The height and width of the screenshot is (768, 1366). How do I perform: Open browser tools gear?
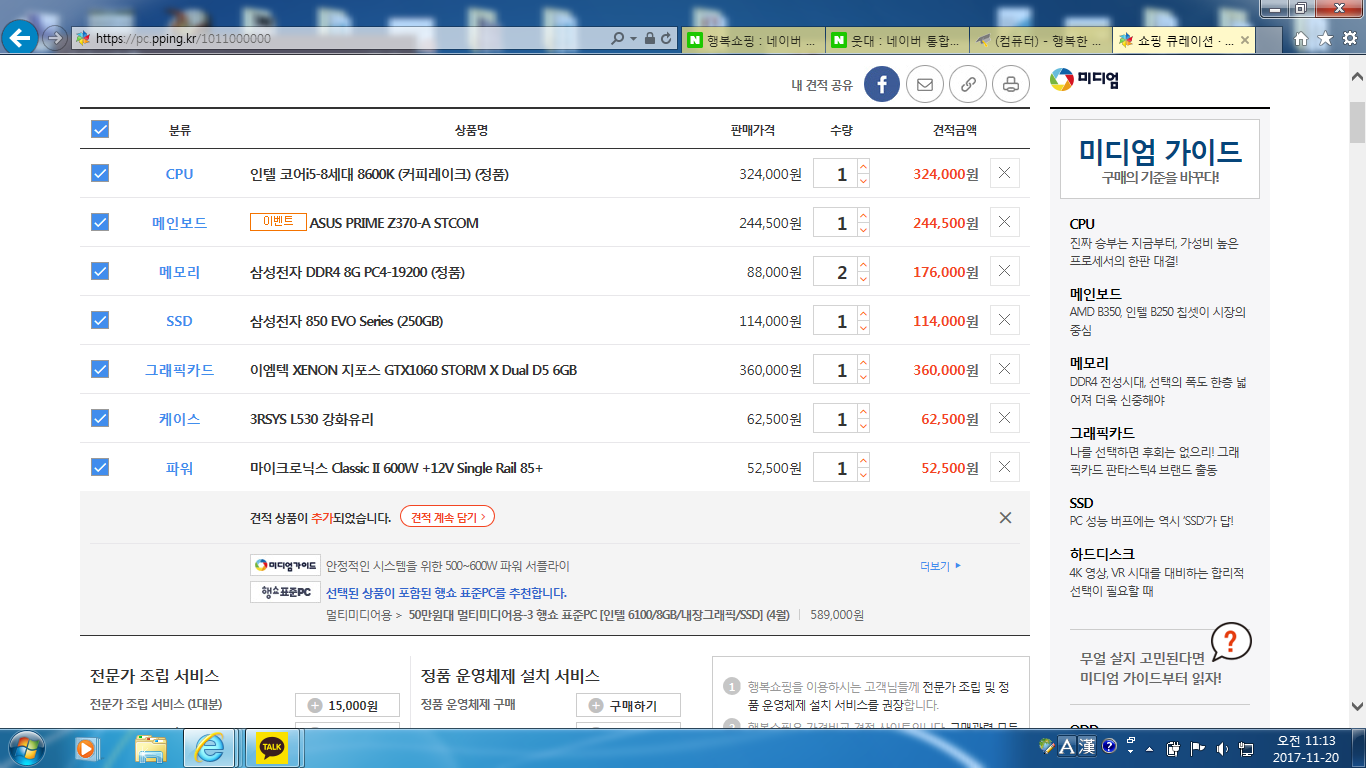1349,38
